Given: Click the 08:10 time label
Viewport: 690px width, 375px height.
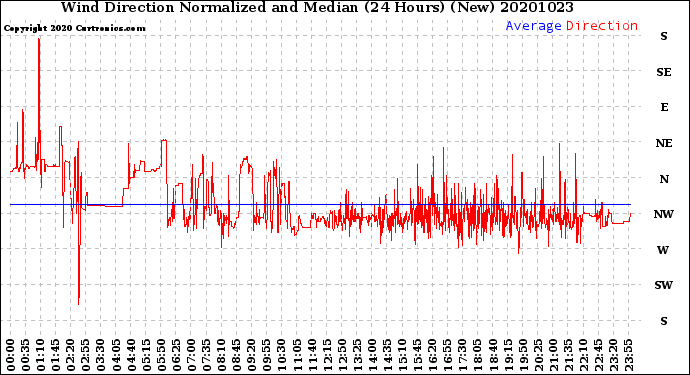Looking at the screenshot, I should pos(221,355).
